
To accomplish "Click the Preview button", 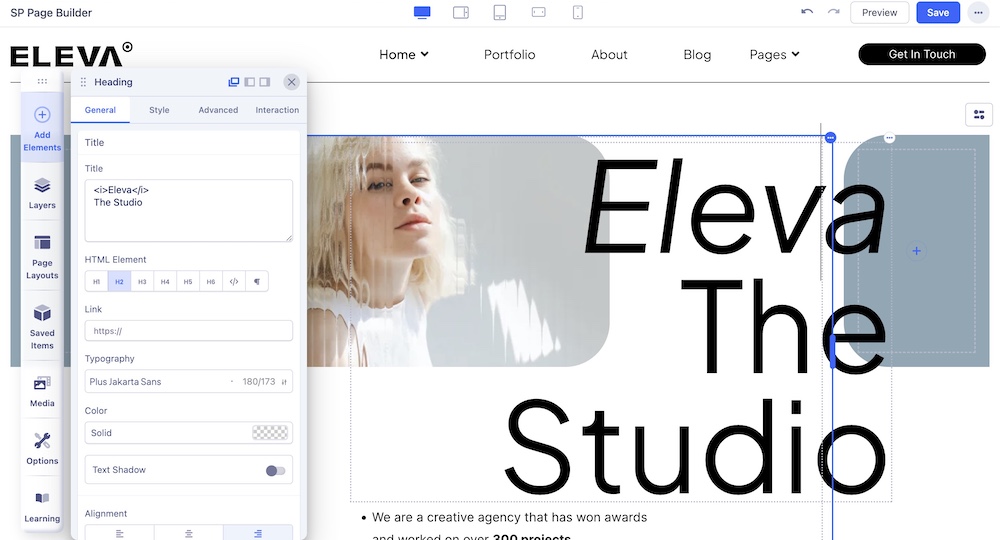I will click(879, 13).
